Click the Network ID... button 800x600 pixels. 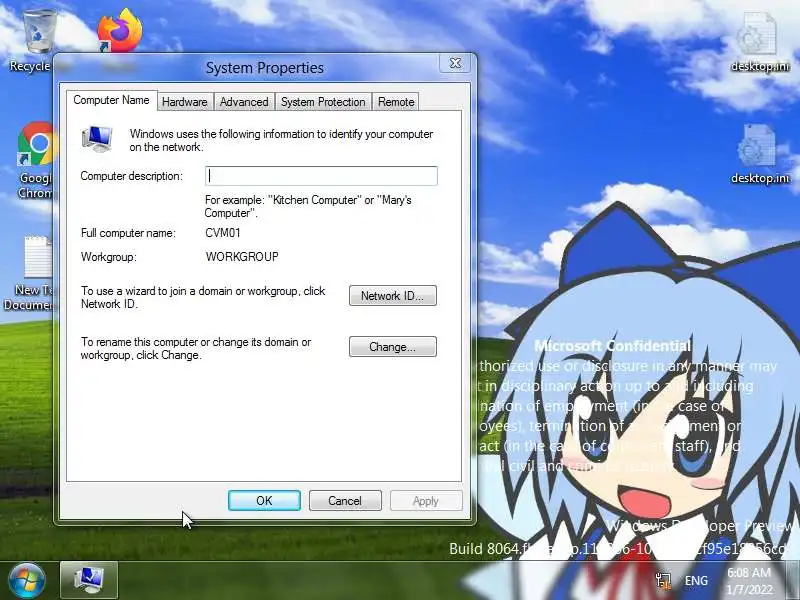[392, 296]
